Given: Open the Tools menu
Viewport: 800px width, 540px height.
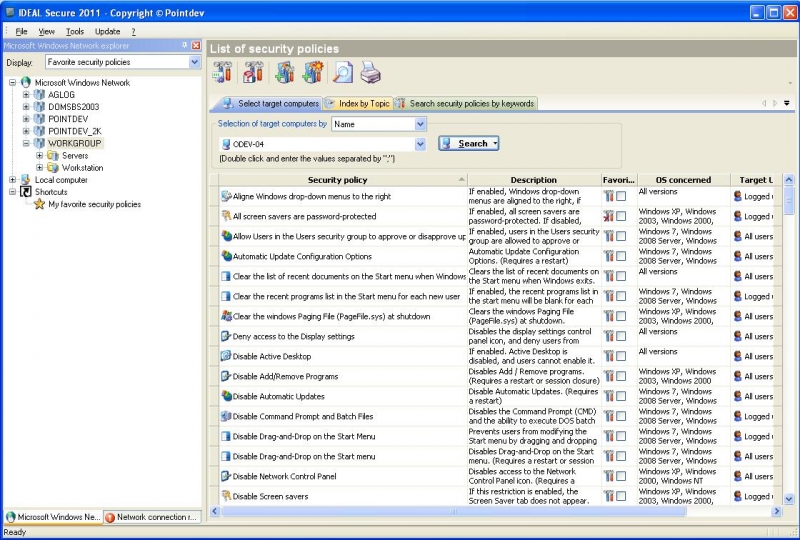Looking at the screenshot, I should (x=75, y=32).
